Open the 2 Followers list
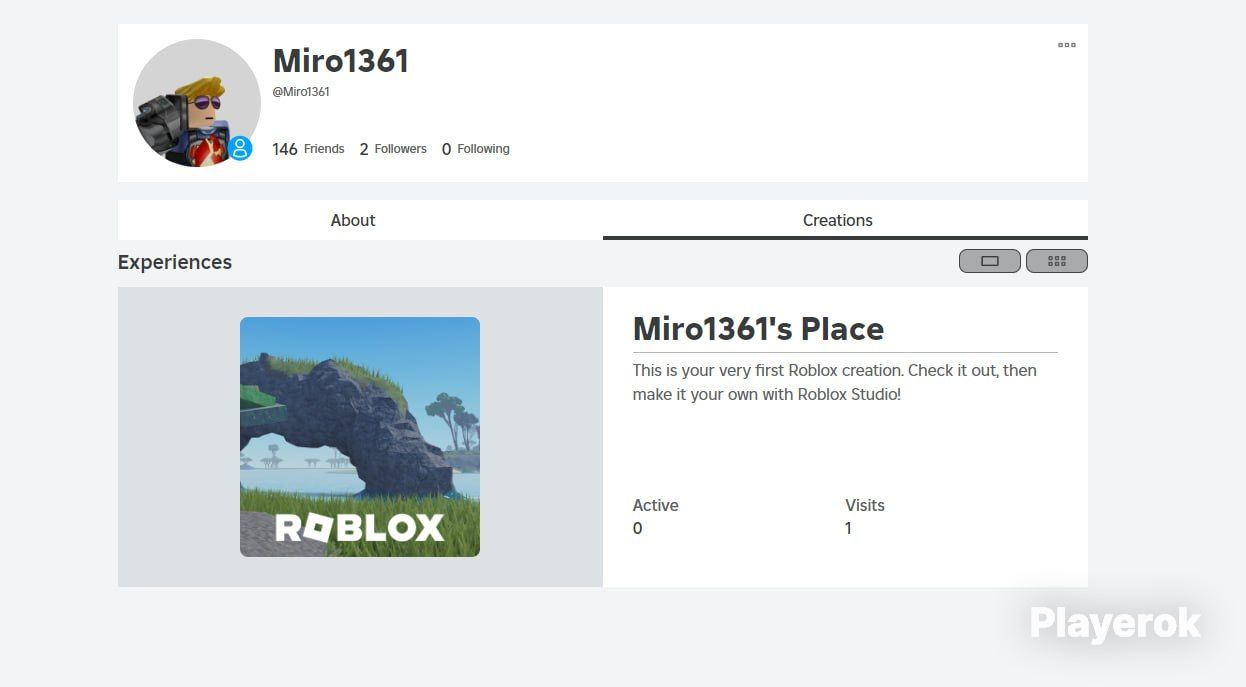The width and height of the screenshot is (1246, 687). click(x=393, y=149)
